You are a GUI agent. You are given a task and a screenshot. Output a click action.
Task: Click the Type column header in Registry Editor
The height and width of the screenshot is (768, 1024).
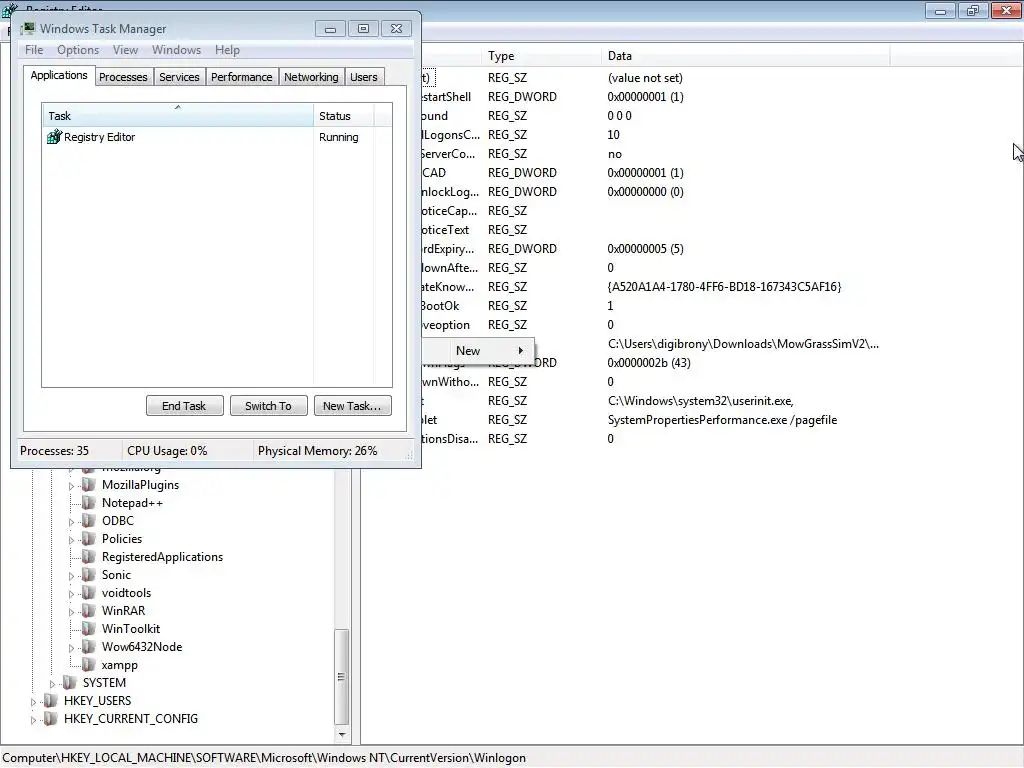tap(541, 56)
